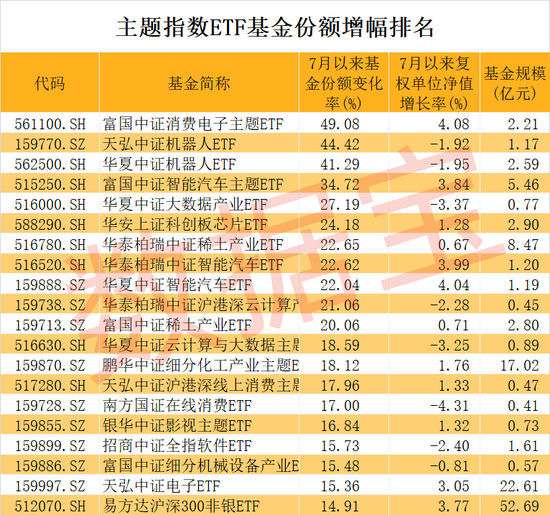Select fund name 华泰柏瑞中证智能汽车ETF
Viewport: 550px width, 515px height.
(x=193, y=265)
